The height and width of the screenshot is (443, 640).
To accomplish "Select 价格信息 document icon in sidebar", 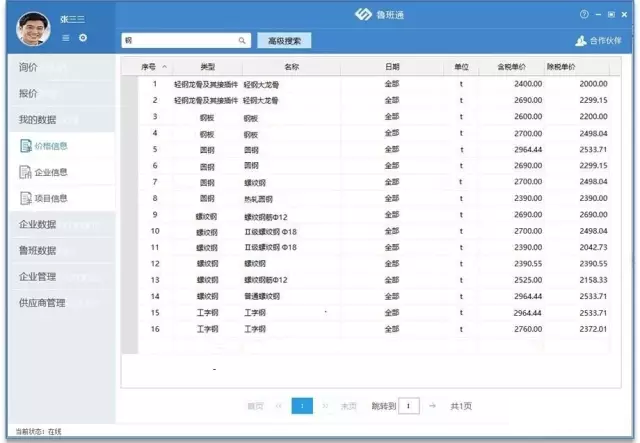I will pos(26,146).
